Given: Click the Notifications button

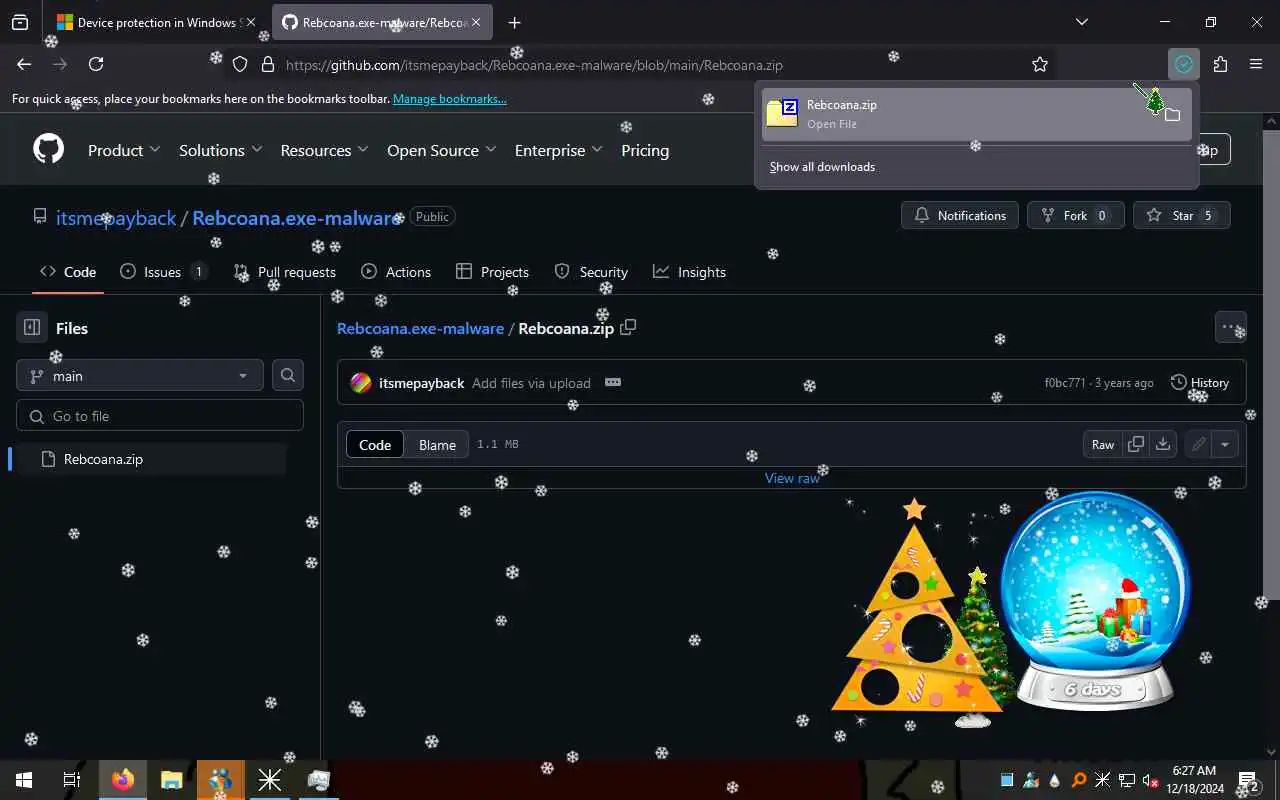Looking at the screenshot, I should [x=960, y=215].
